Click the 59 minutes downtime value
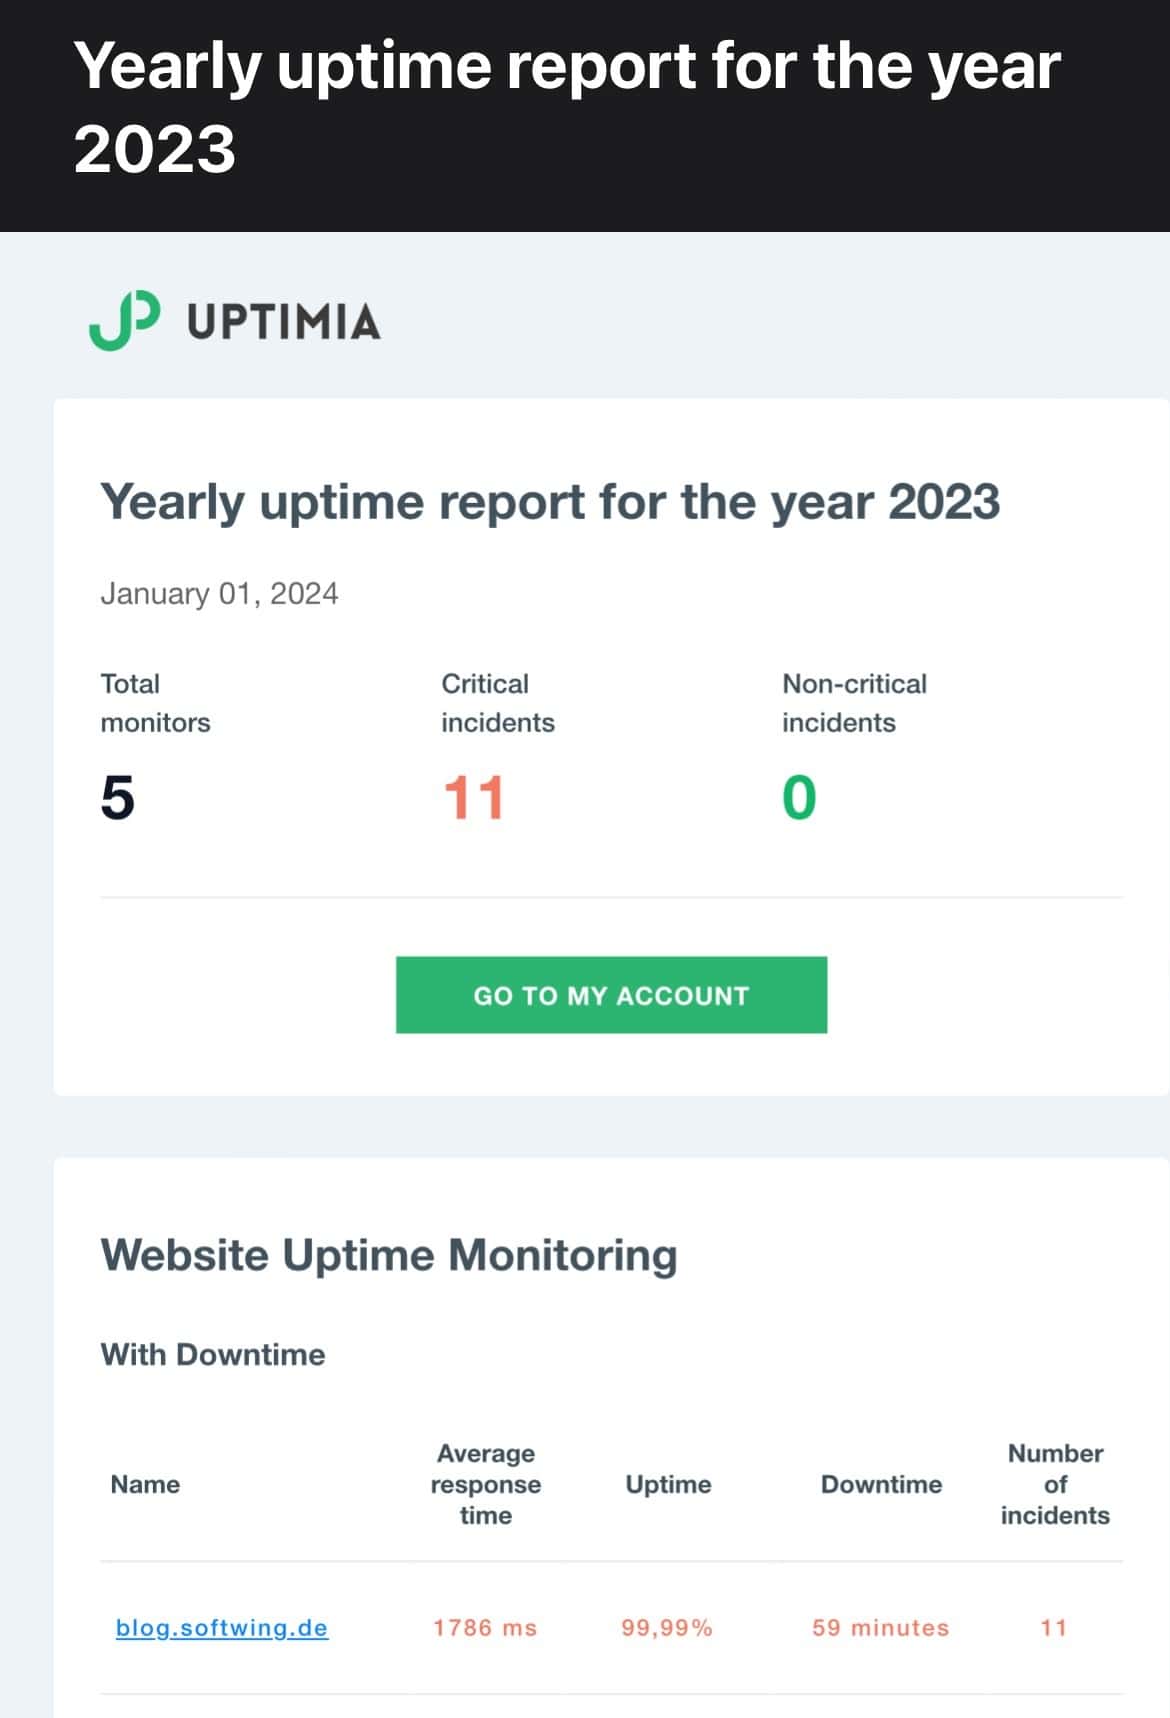 (880, 1627)
